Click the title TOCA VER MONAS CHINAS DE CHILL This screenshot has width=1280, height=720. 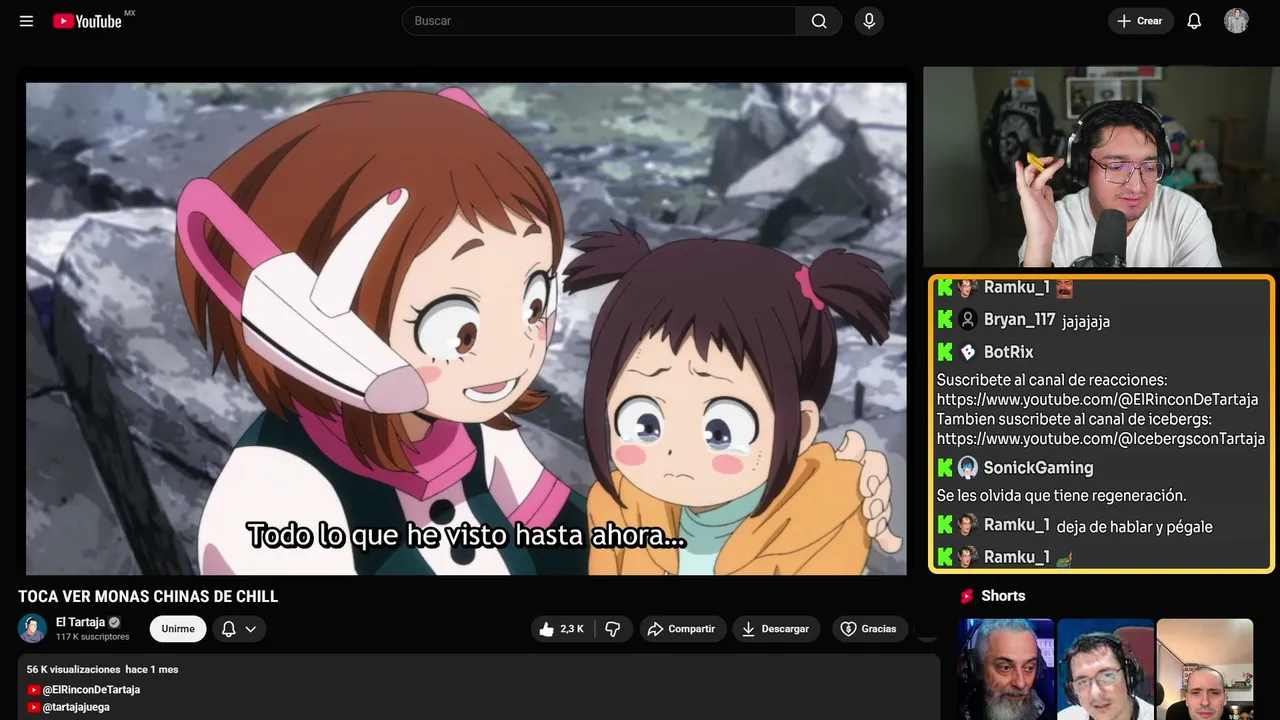point(148,597)
